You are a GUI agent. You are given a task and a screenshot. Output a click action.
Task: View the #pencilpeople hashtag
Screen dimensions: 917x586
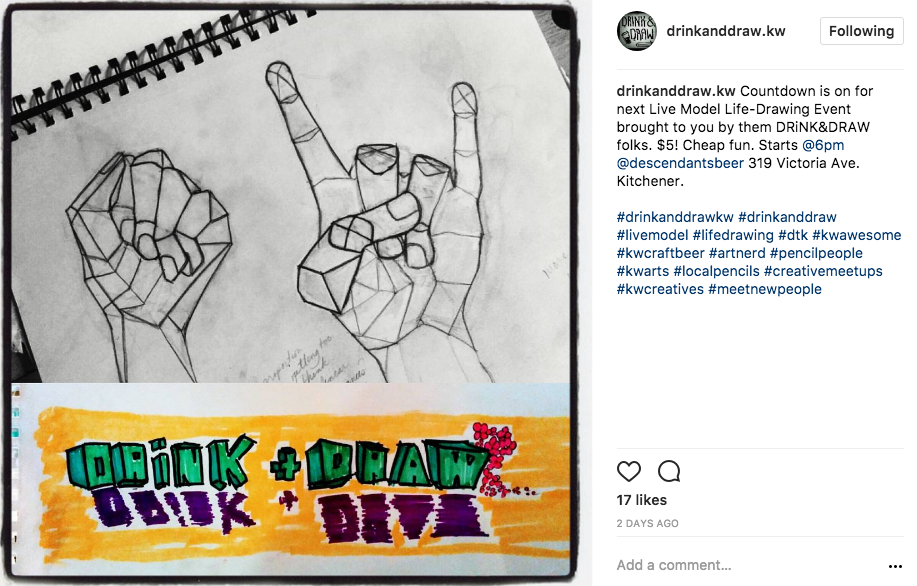816,254
